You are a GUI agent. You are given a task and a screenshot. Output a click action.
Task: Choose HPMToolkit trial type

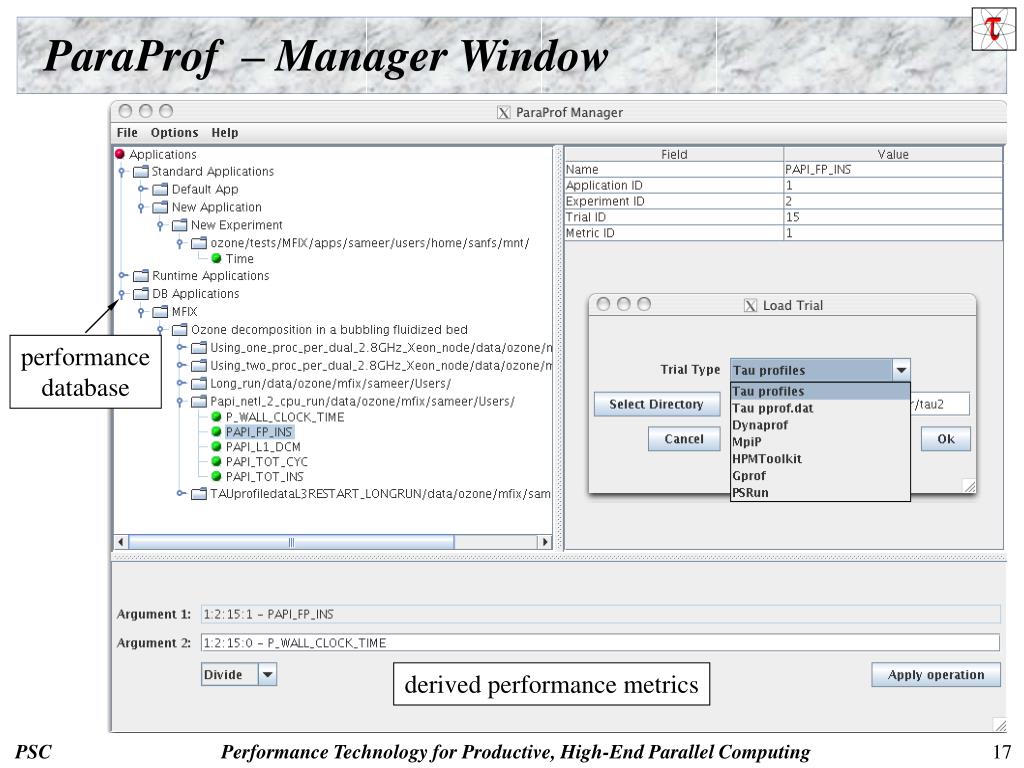pyautogui.click(x=820, y=459)
